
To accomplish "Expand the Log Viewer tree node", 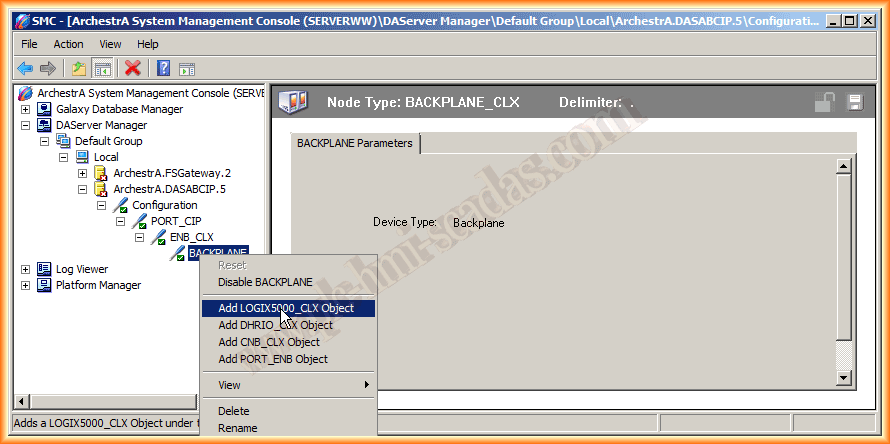I will pos(26,269).
